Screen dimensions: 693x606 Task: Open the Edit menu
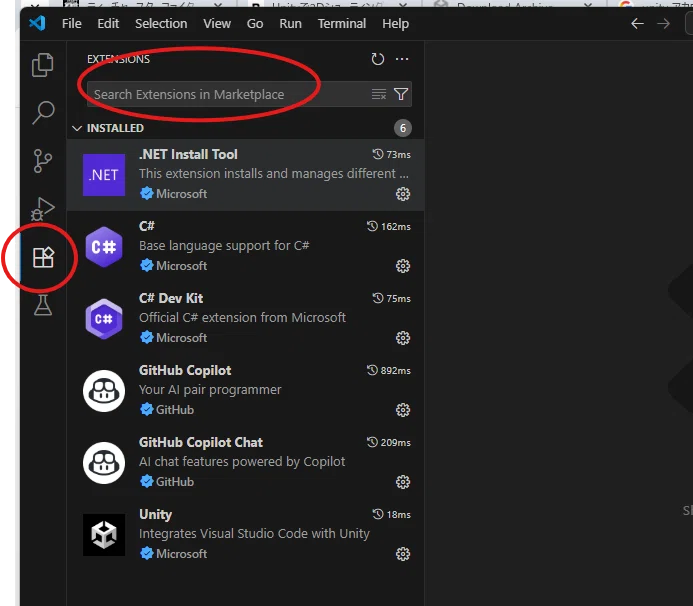click(108, 23)
